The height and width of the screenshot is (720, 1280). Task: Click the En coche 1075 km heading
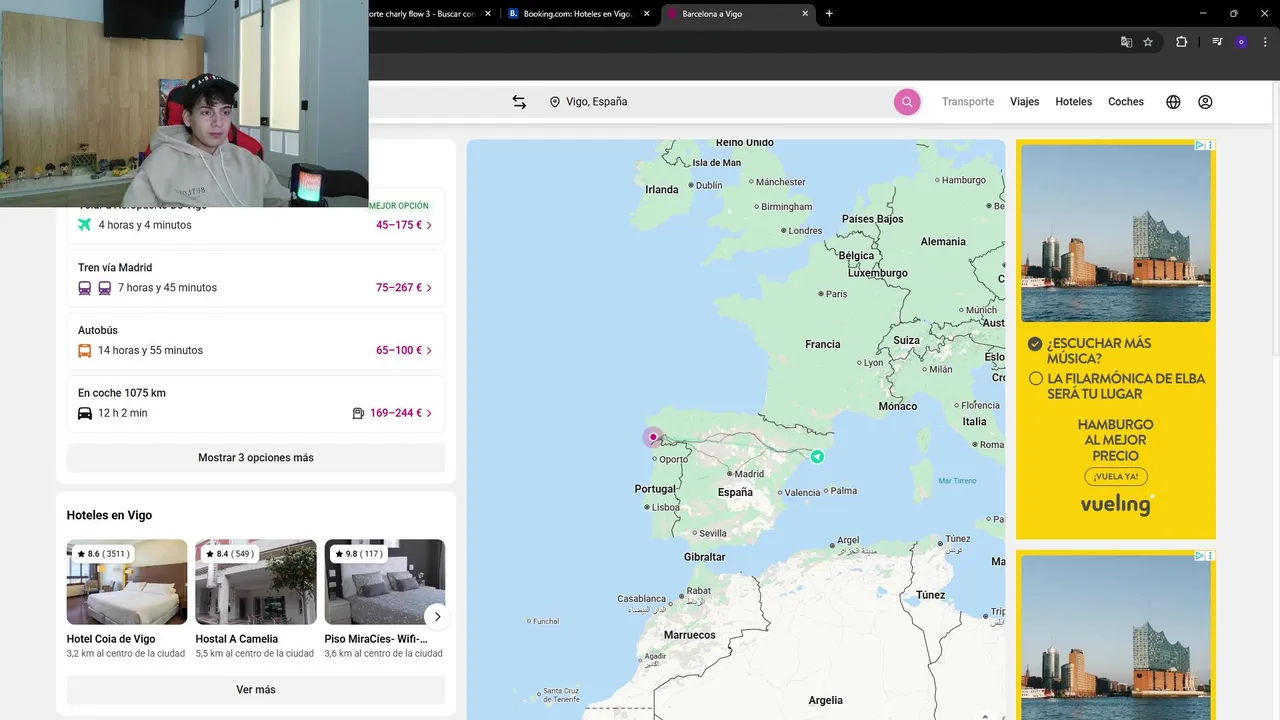tap(122, 393)
